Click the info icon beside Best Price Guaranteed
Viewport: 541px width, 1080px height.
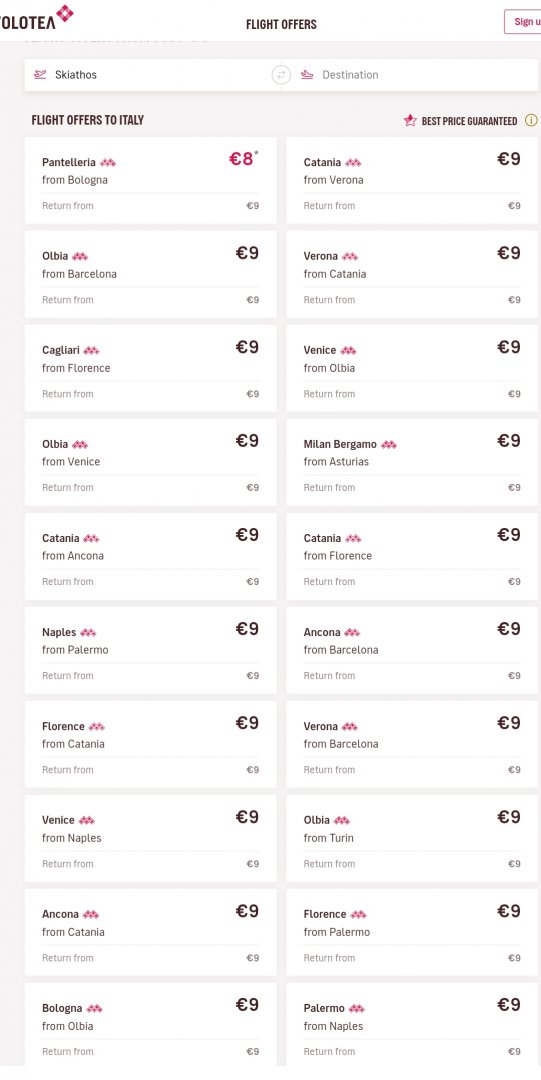[531, 121]
